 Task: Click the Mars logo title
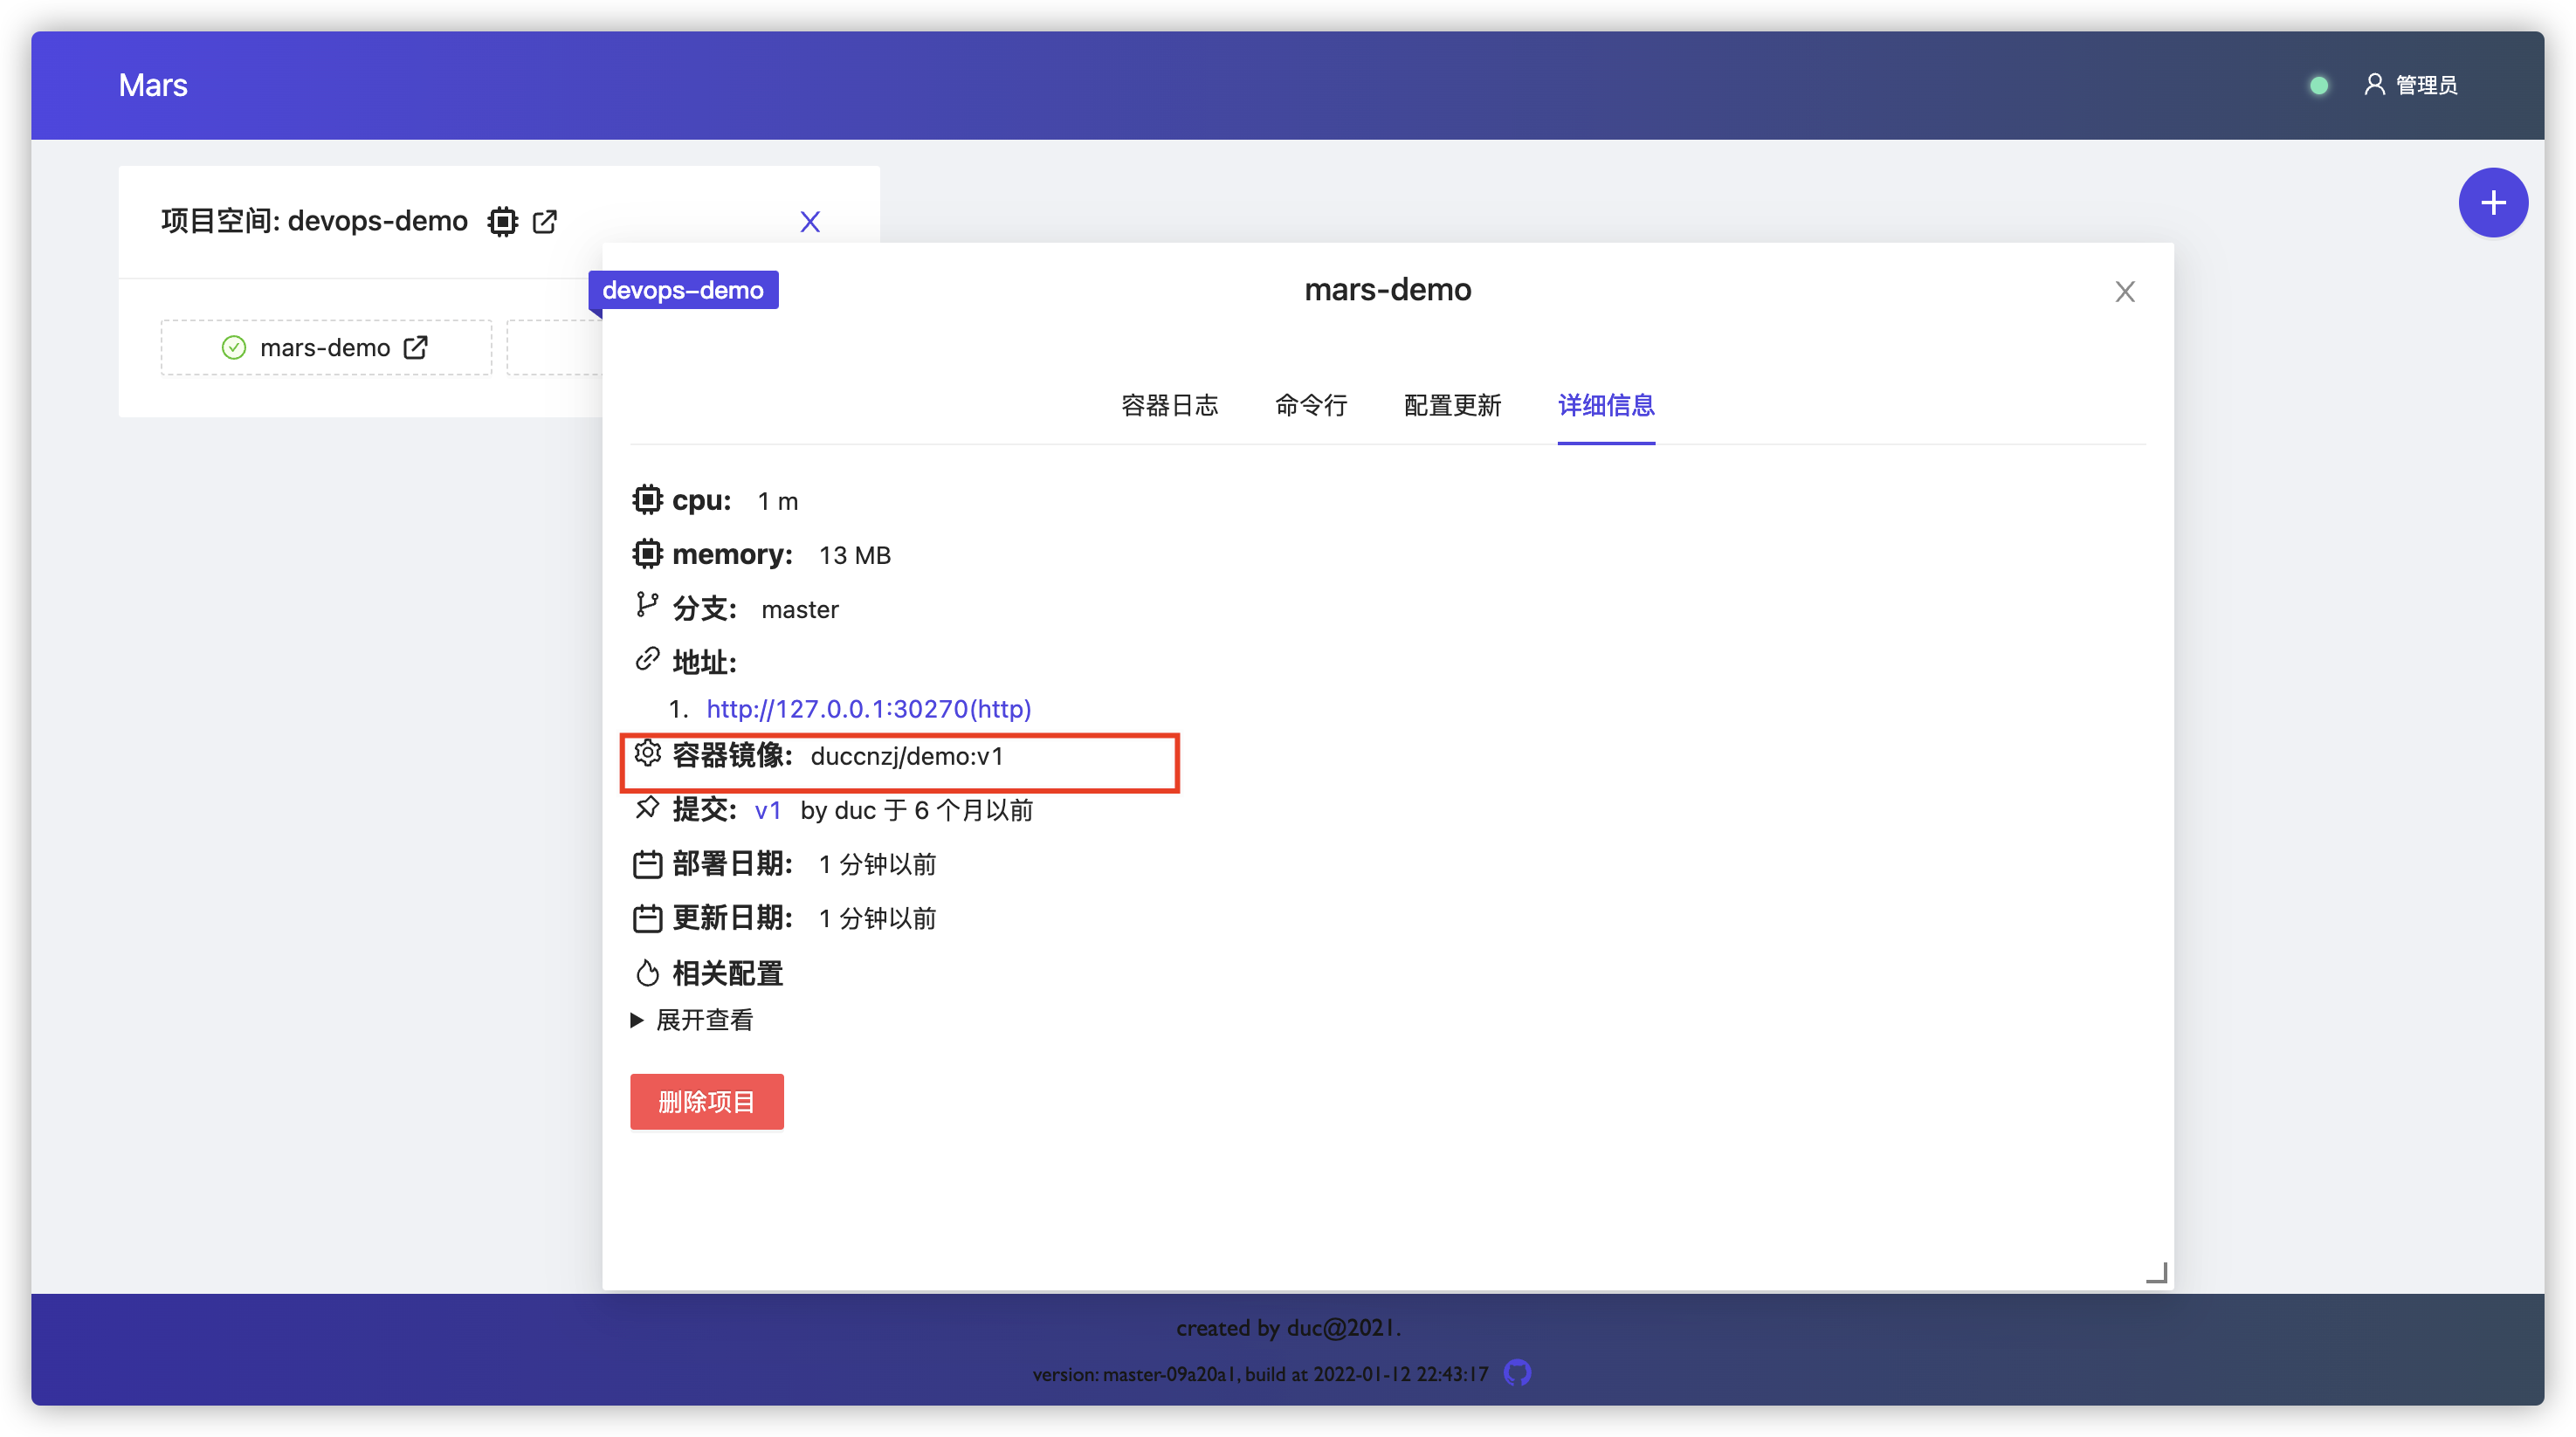tap(153, 85)
